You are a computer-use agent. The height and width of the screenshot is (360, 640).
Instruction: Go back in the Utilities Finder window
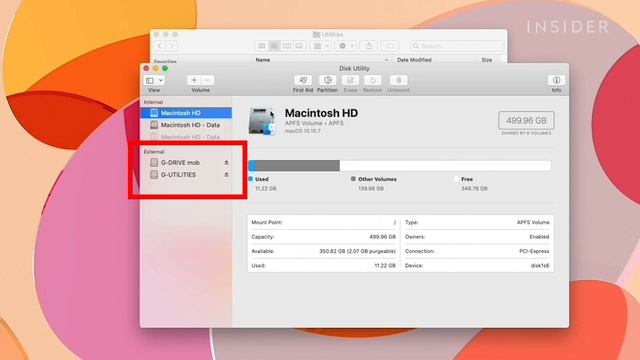160,46
